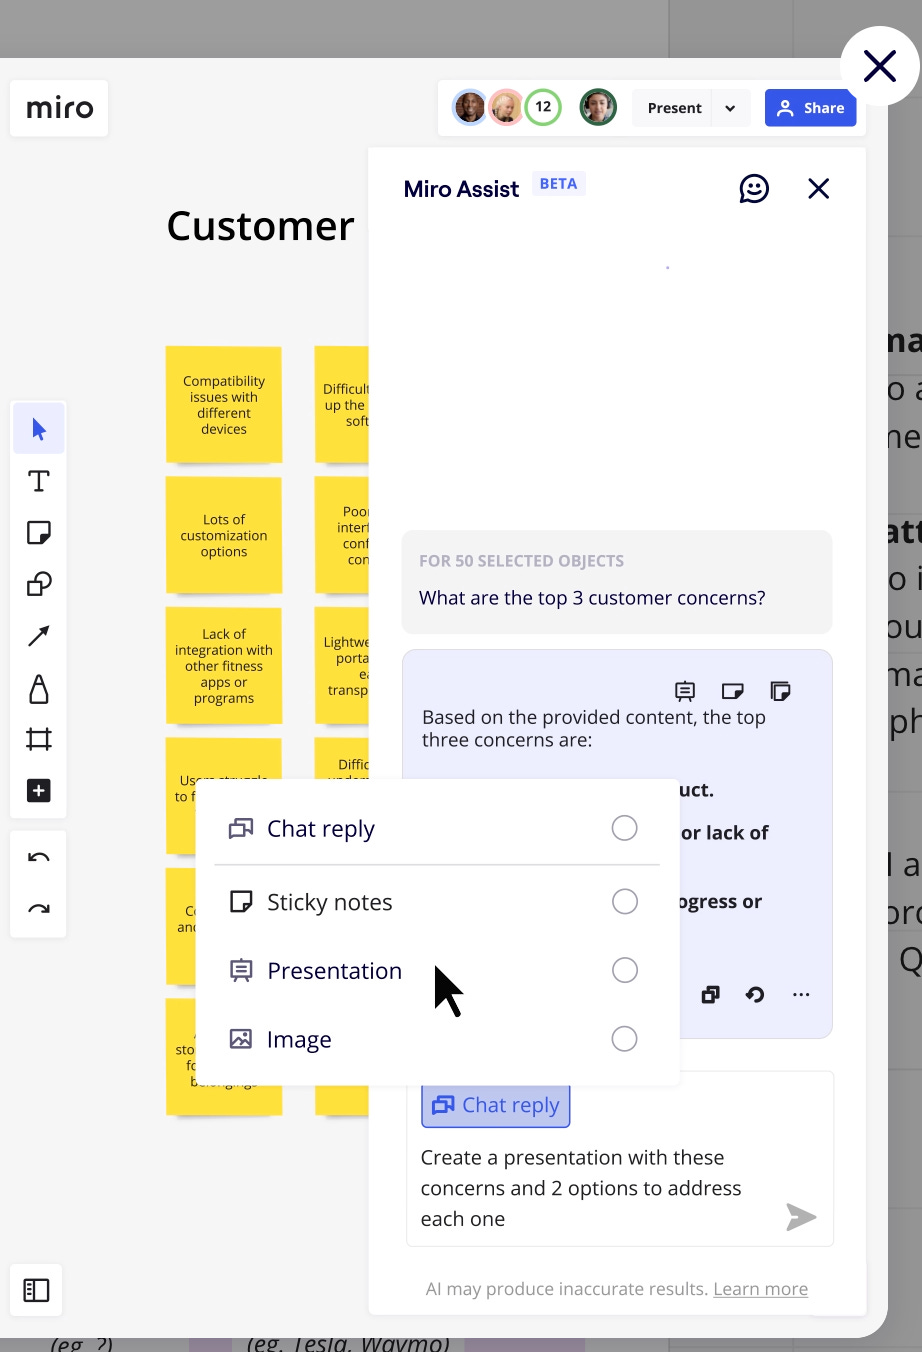Screen dimensions: 922x1352
Task: Select 'Lack of integration with other fitness apps' sticky
Action: click(224, 665)
